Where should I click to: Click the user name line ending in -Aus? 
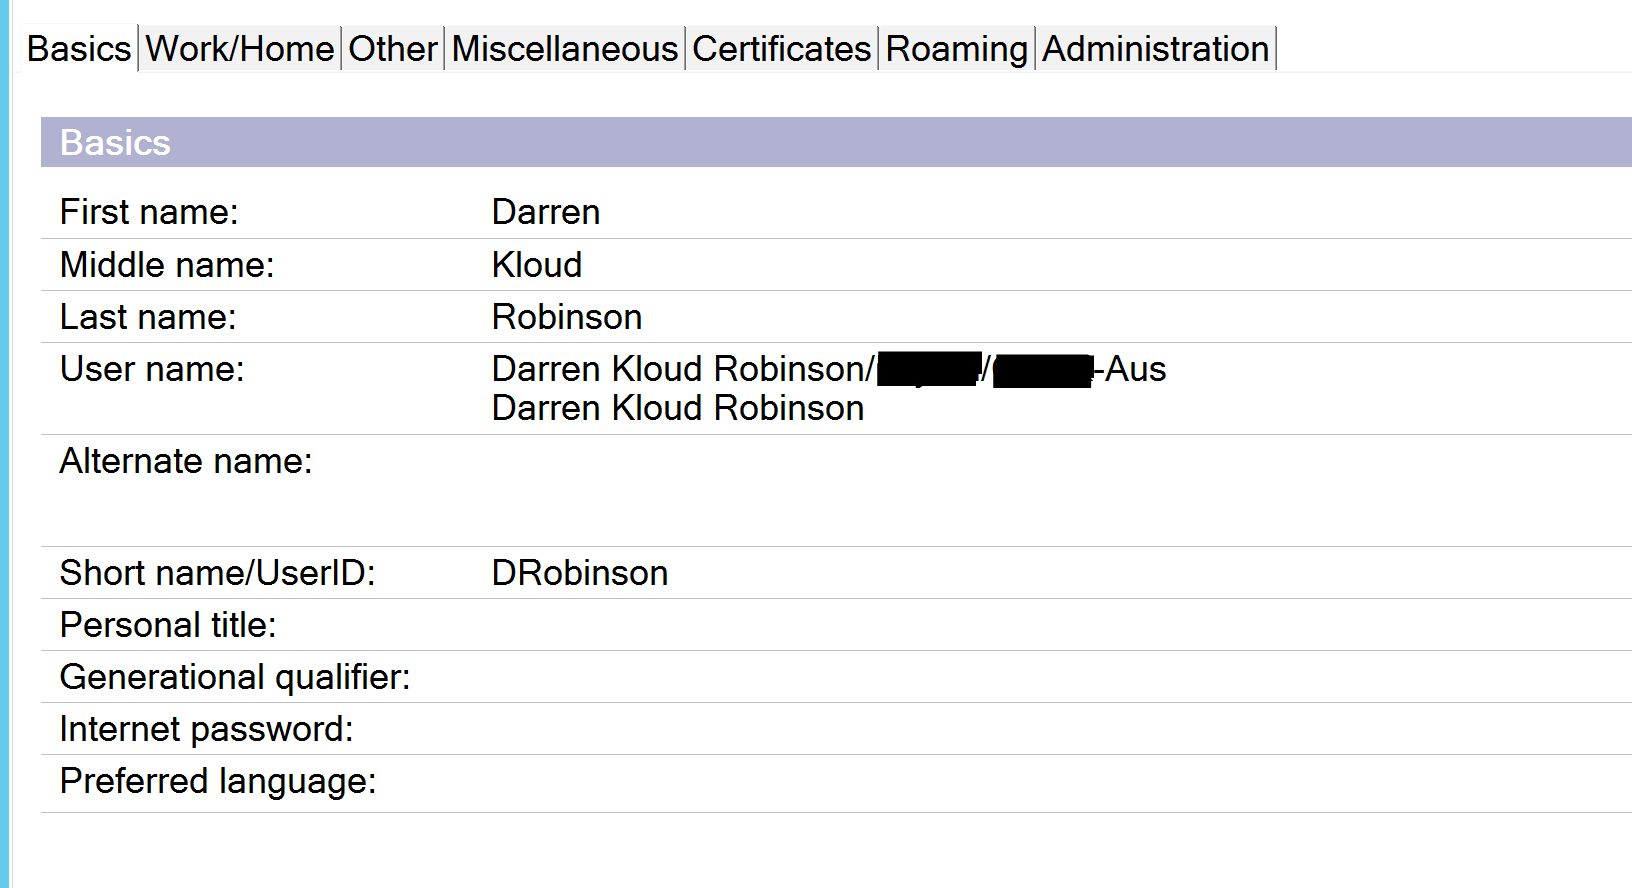[828, 369]
